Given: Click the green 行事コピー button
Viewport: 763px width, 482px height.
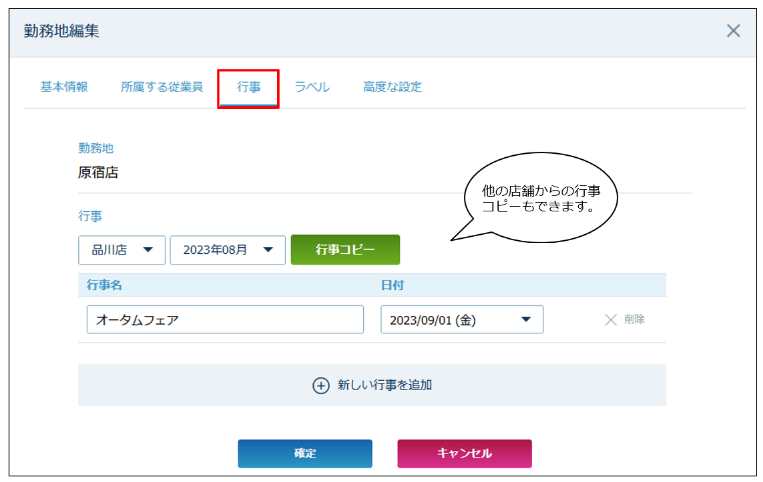Looking at the screenshot, I should (345, 250).
